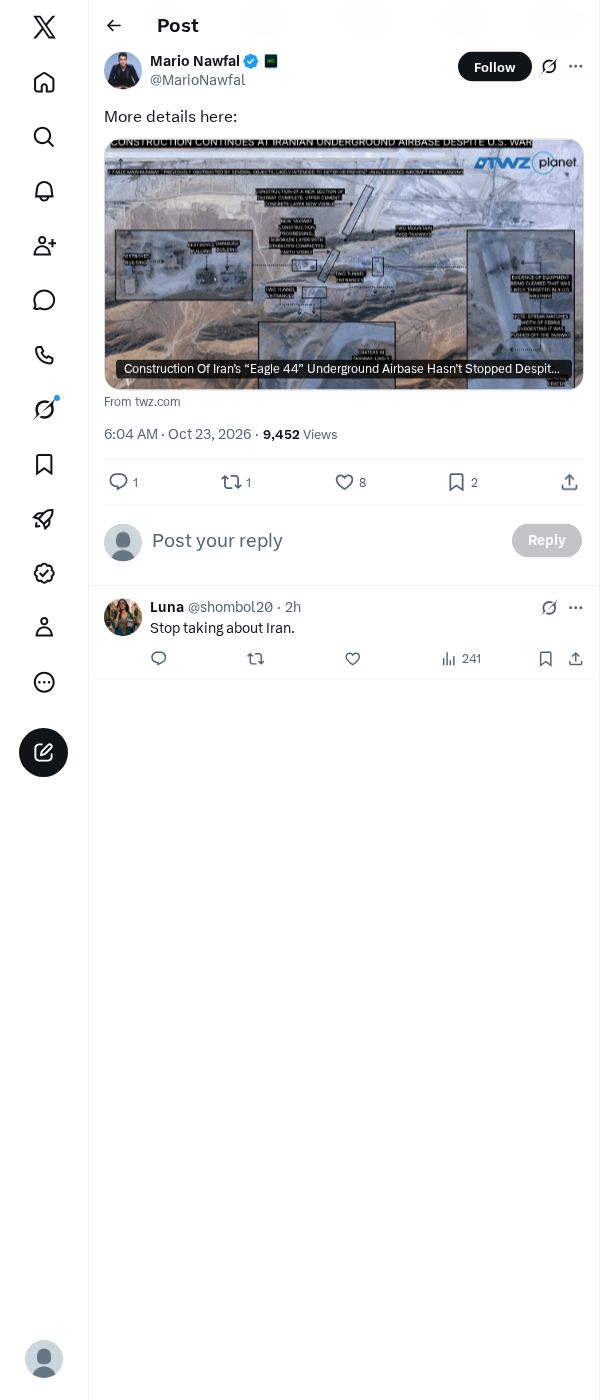600x1400 pixels.
Task: Open Bookmarks in the sidebar
Action: click(x=44, y=464)
